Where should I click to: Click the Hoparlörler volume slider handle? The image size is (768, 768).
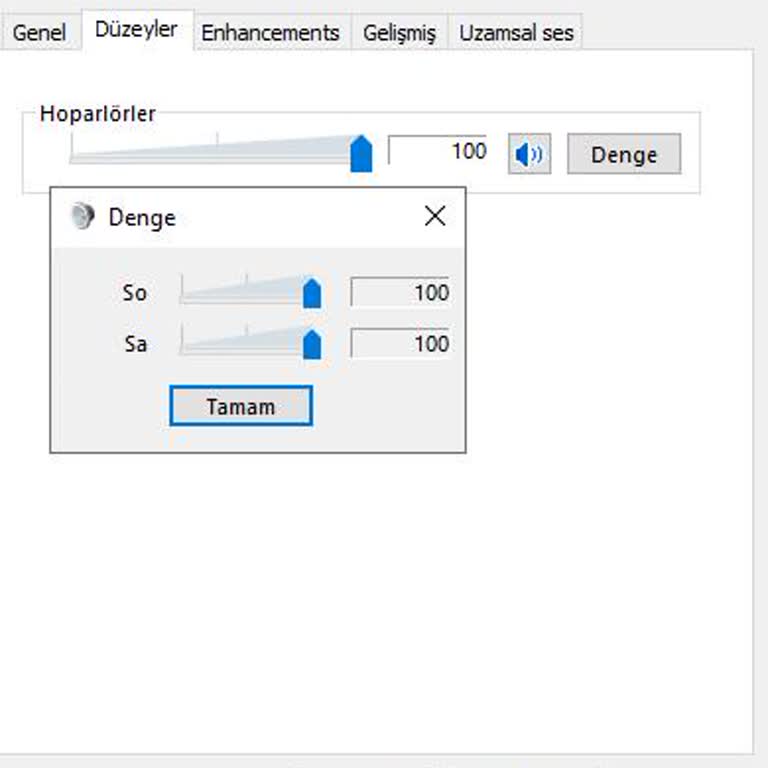tap(361, 154)
